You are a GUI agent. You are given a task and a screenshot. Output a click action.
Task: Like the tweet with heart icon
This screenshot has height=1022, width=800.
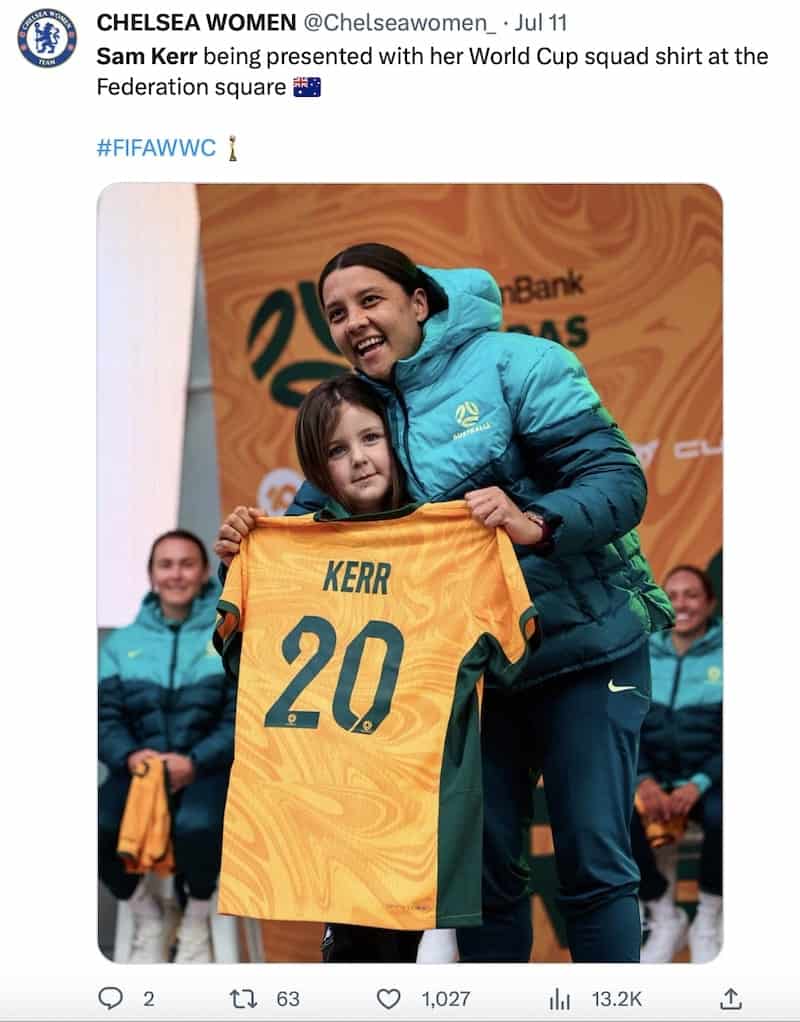tap(389, 999)
